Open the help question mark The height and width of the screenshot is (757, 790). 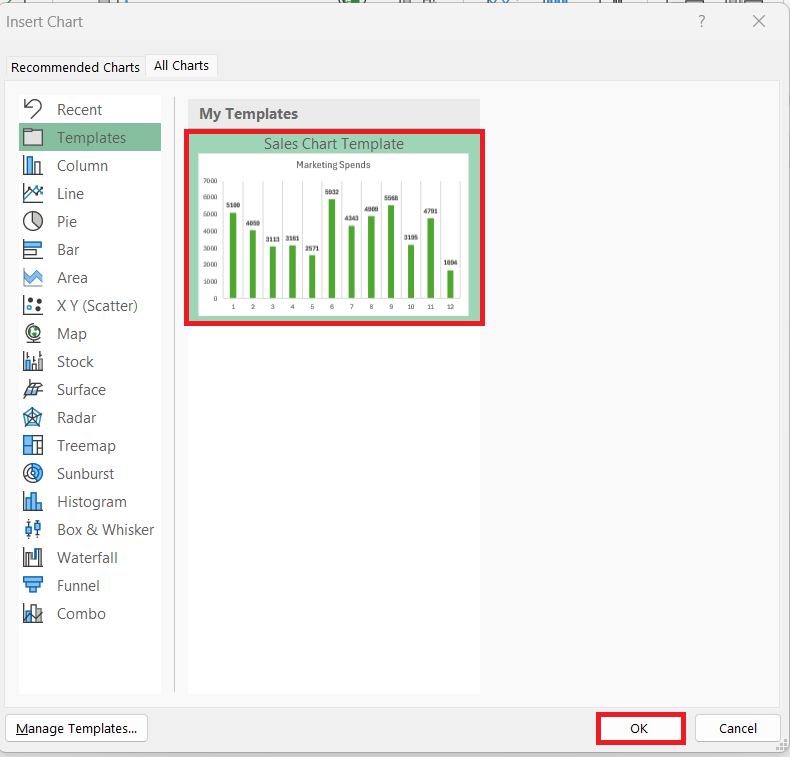click(701, 21)
